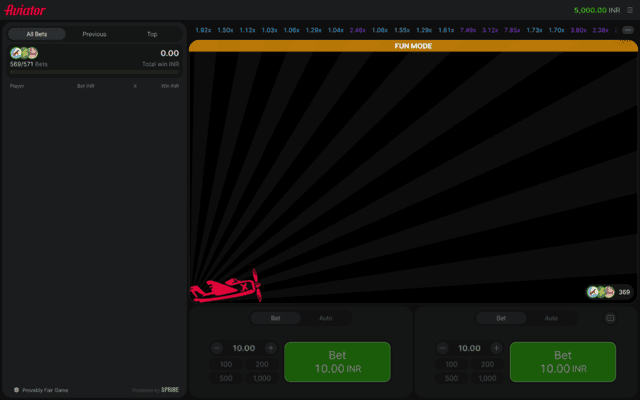
Task: Decrease the first panel bet amount
Action: tap(217, 348)
